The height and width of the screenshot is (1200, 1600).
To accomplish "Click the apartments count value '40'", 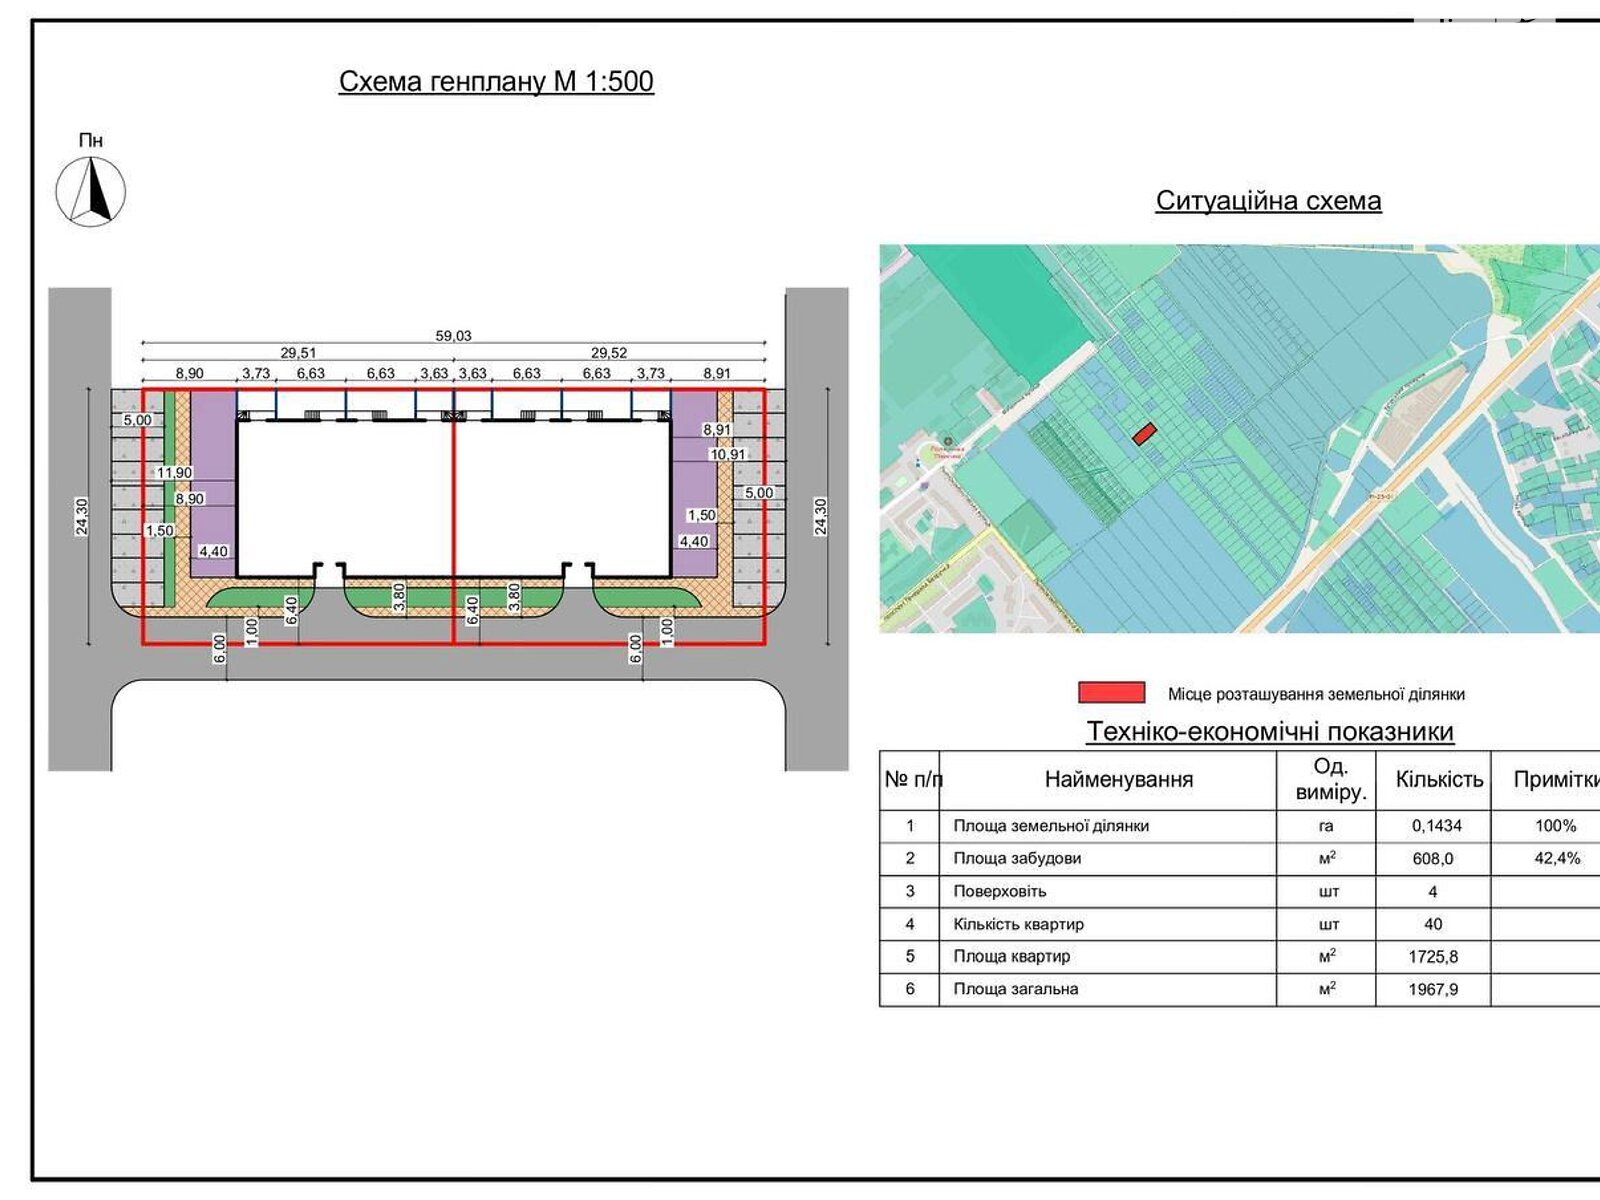I will [x=1433, y=924].
